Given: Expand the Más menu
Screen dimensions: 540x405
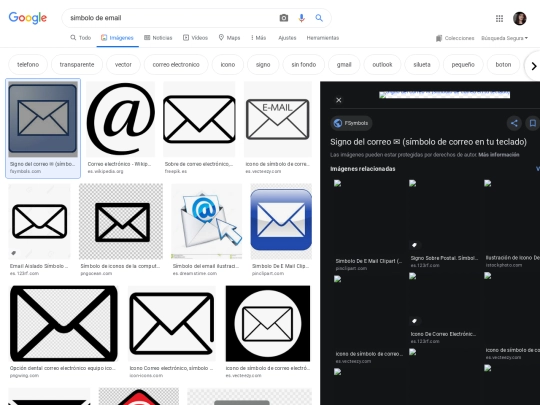Looking at the screenshot, I should [258, 38].
